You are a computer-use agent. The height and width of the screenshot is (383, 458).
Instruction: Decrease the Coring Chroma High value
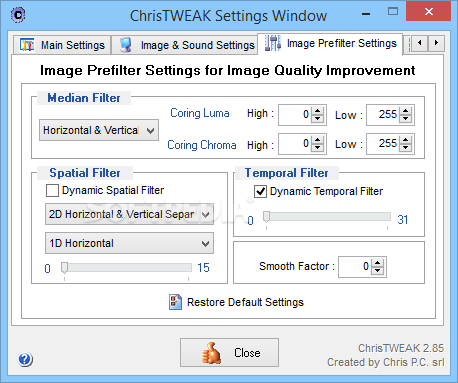(318, 148)
